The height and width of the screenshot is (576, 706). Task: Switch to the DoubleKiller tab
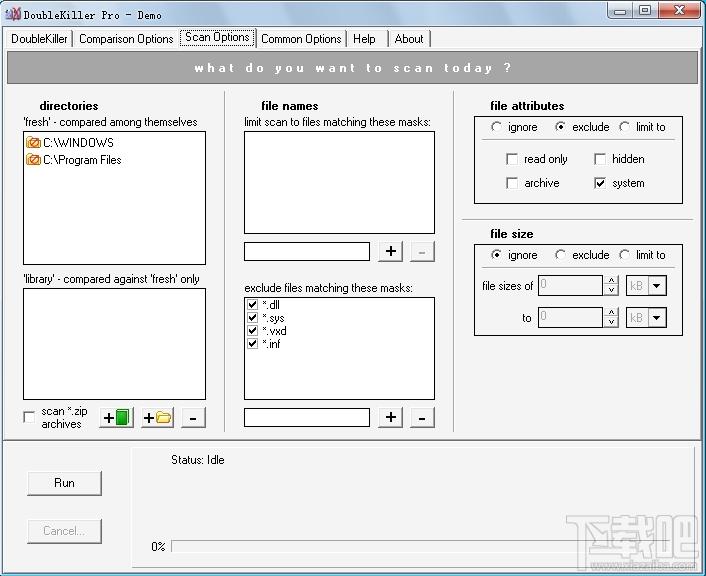39,39
